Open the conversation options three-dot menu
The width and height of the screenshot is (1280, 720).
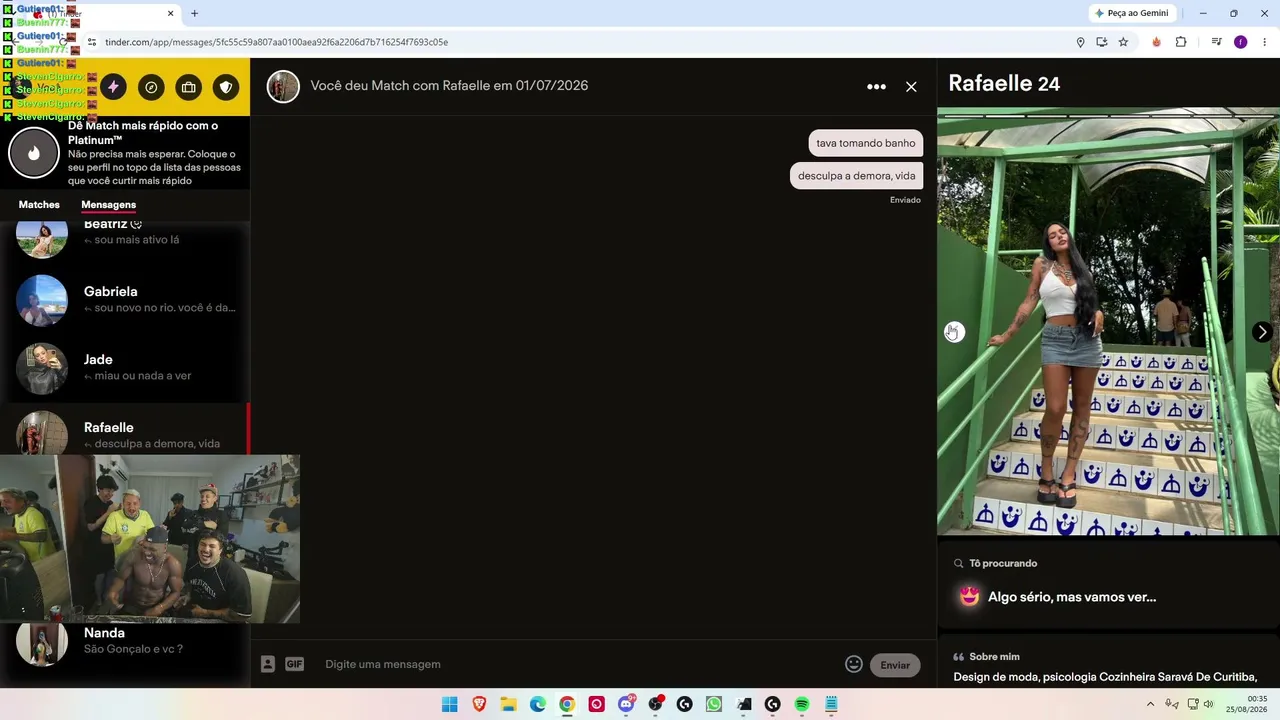(876, 87)
